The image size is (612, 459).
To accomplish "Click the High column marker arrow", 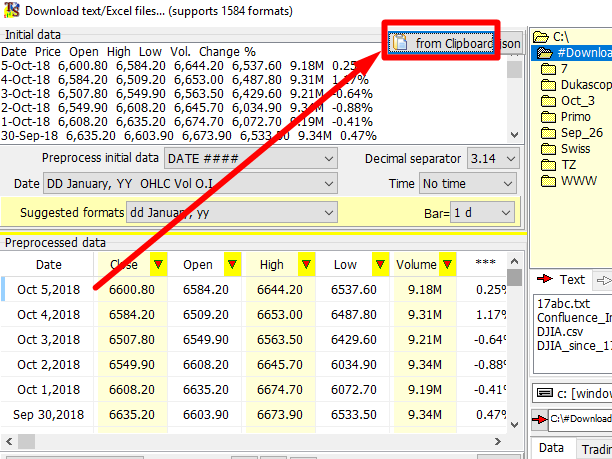I will pyautogui.click(x=304, y=264).
